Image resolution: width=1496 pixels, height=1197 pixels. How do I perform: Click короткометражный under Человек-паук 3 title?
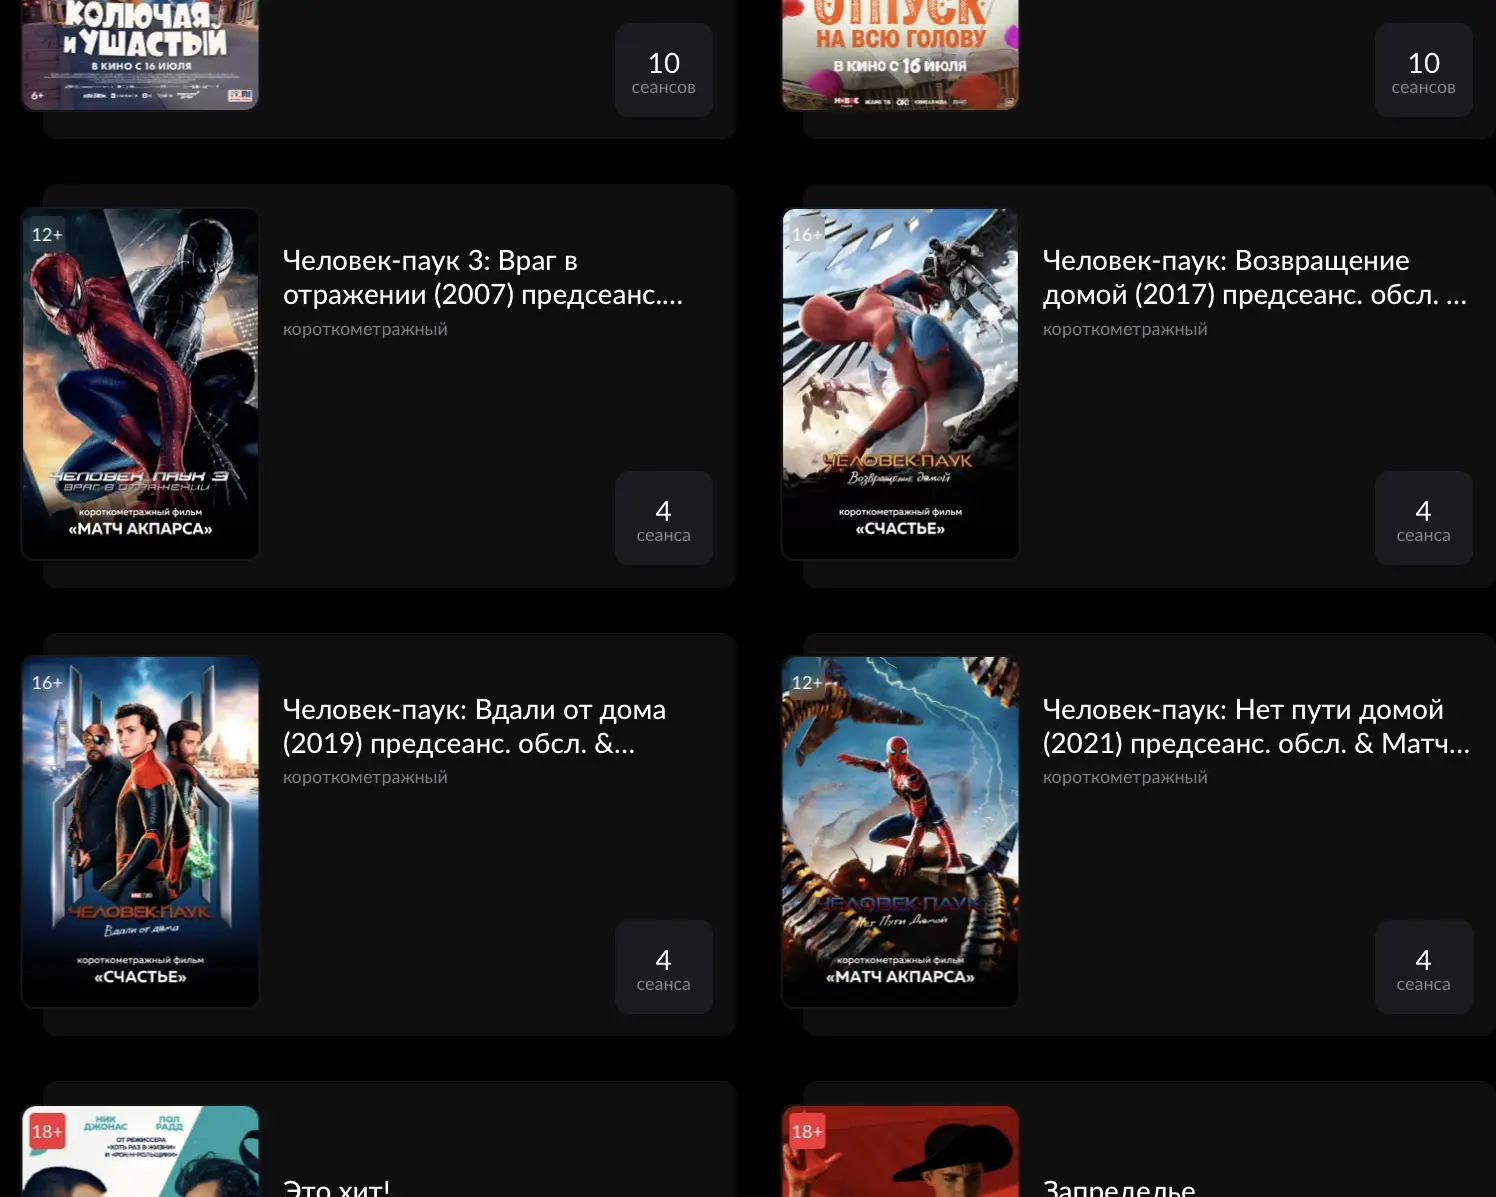coord(365,329)
